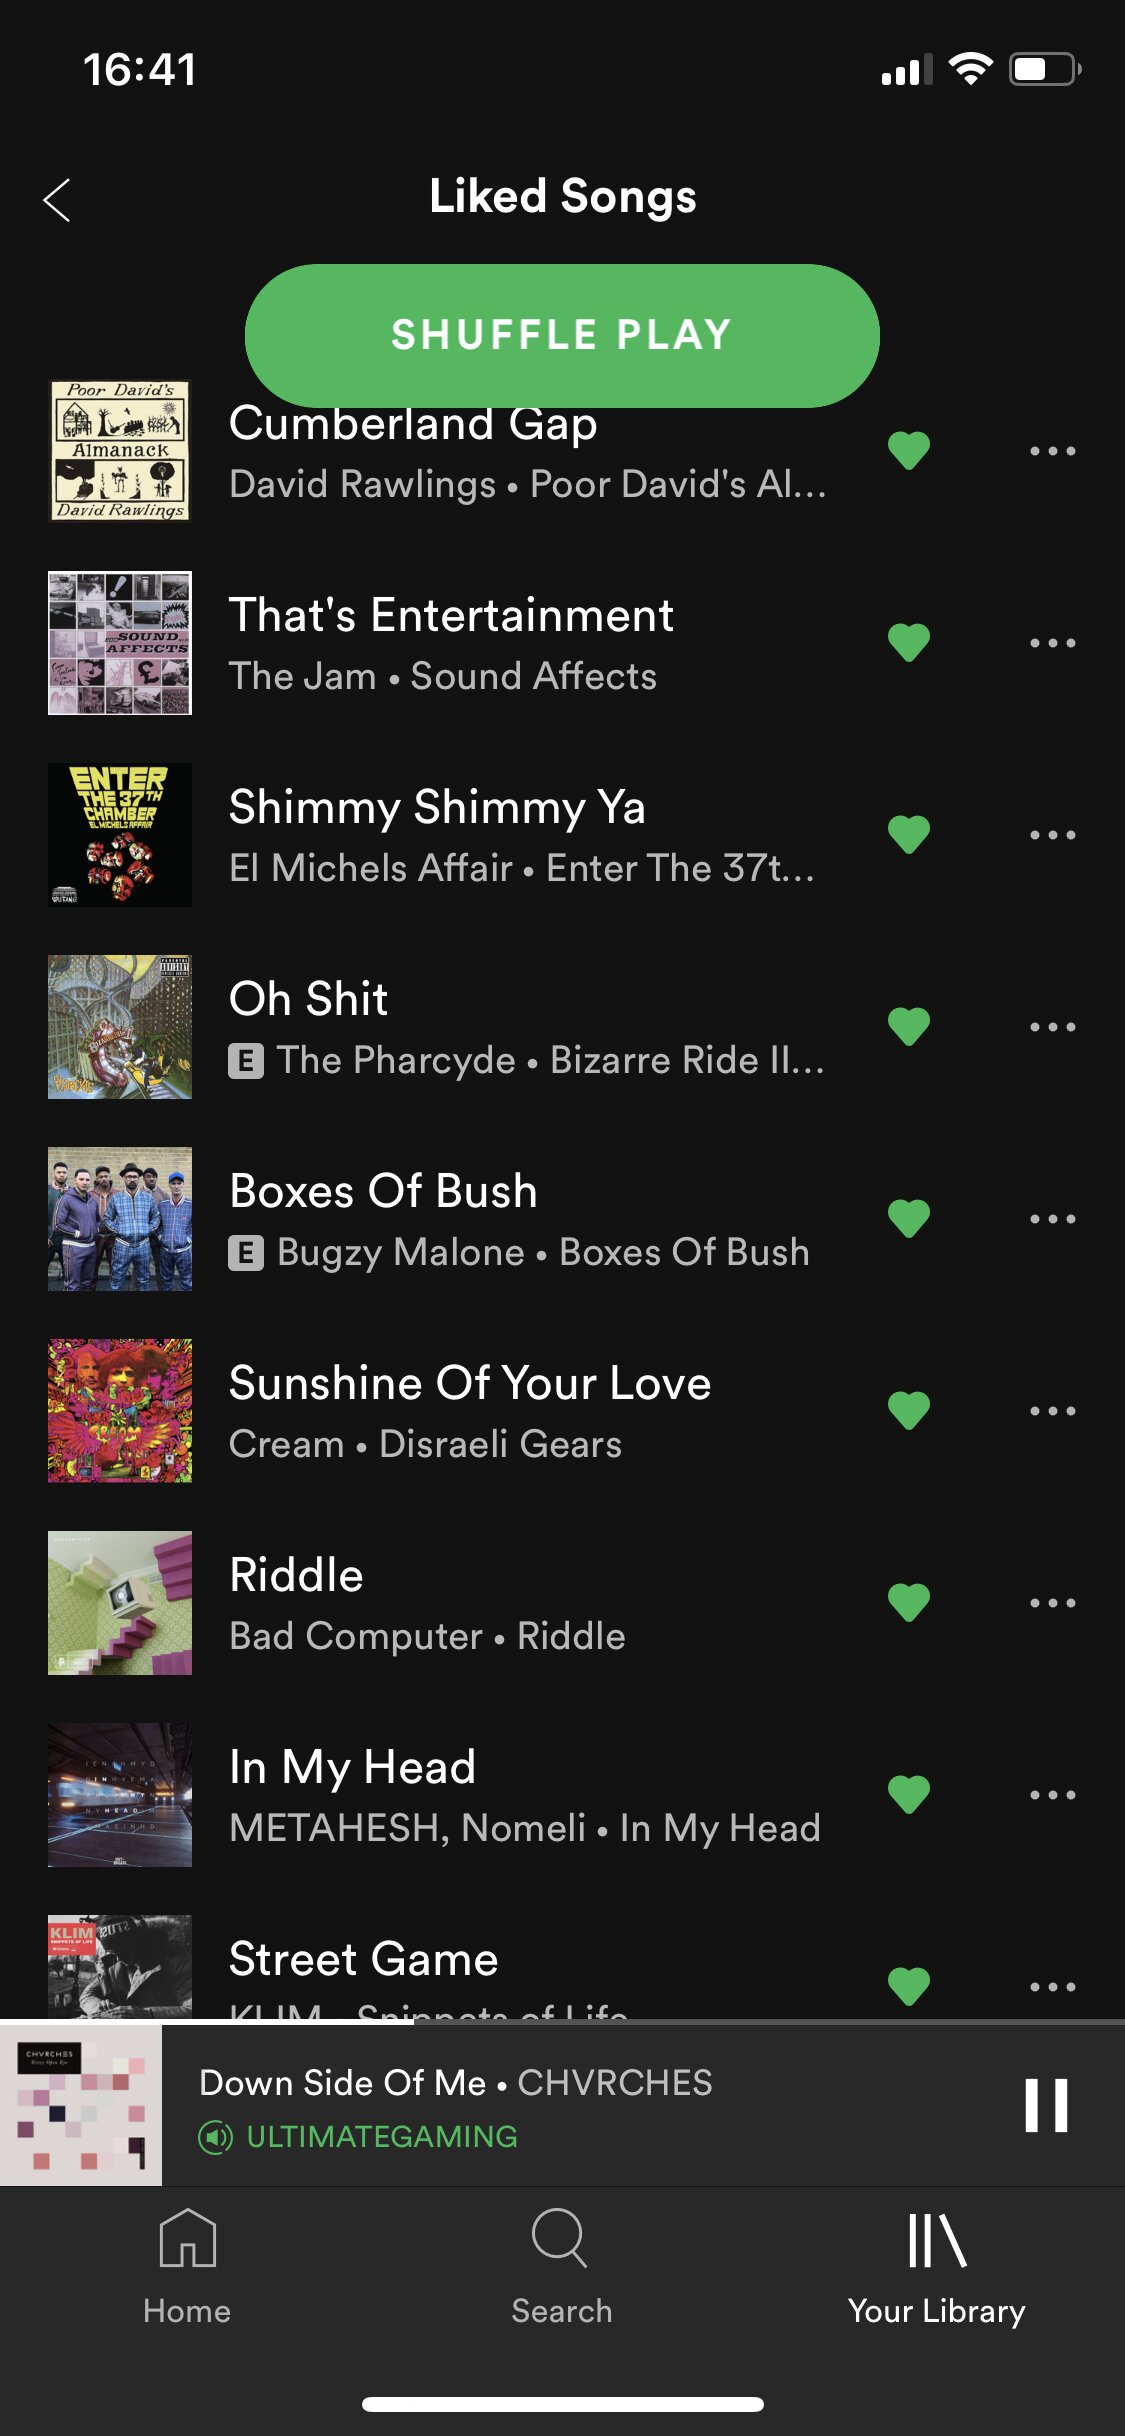Open options dots for Street Game
Screen dimensions: 1125x2436
click(1053, 1987)
